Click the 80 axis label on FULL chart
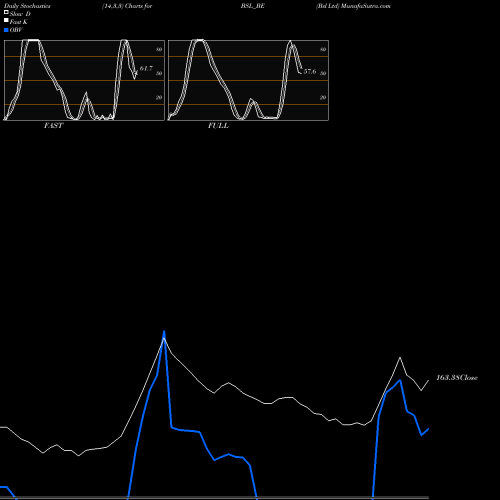This screenshot has height=500, width=500. (323, 49)
